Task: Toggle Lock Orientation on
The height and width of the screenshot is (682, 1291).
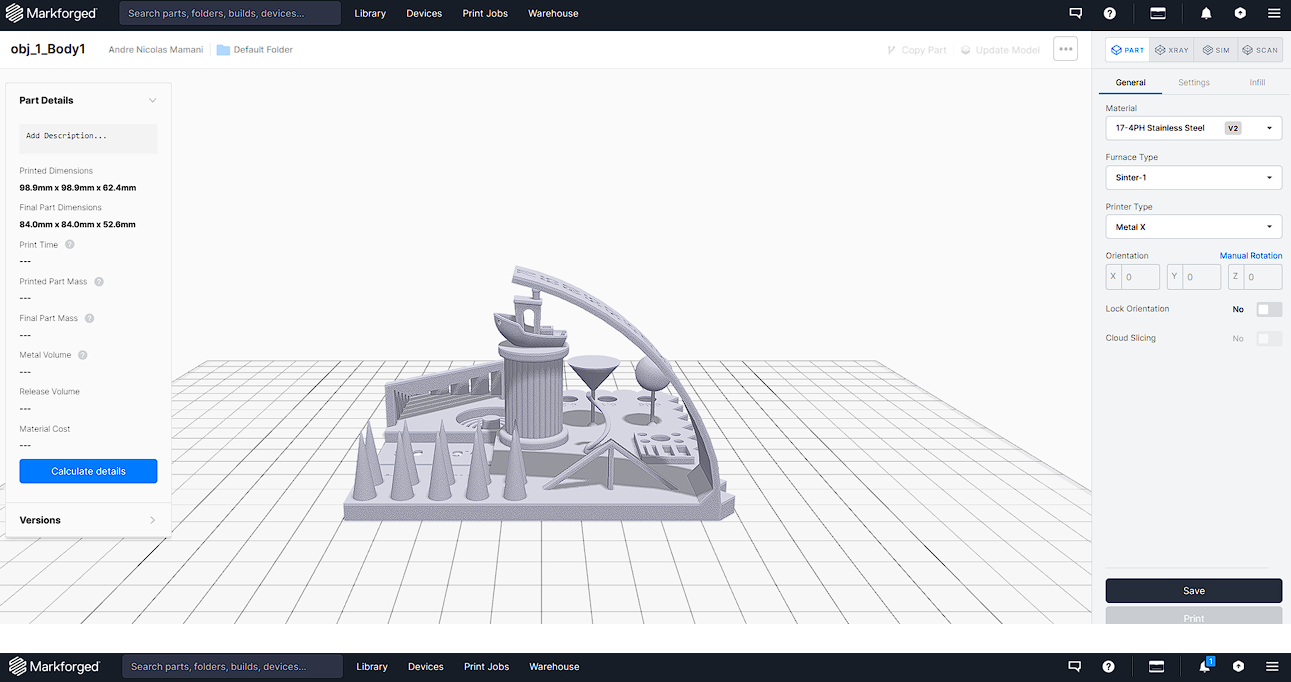Action: point(1268,309)
